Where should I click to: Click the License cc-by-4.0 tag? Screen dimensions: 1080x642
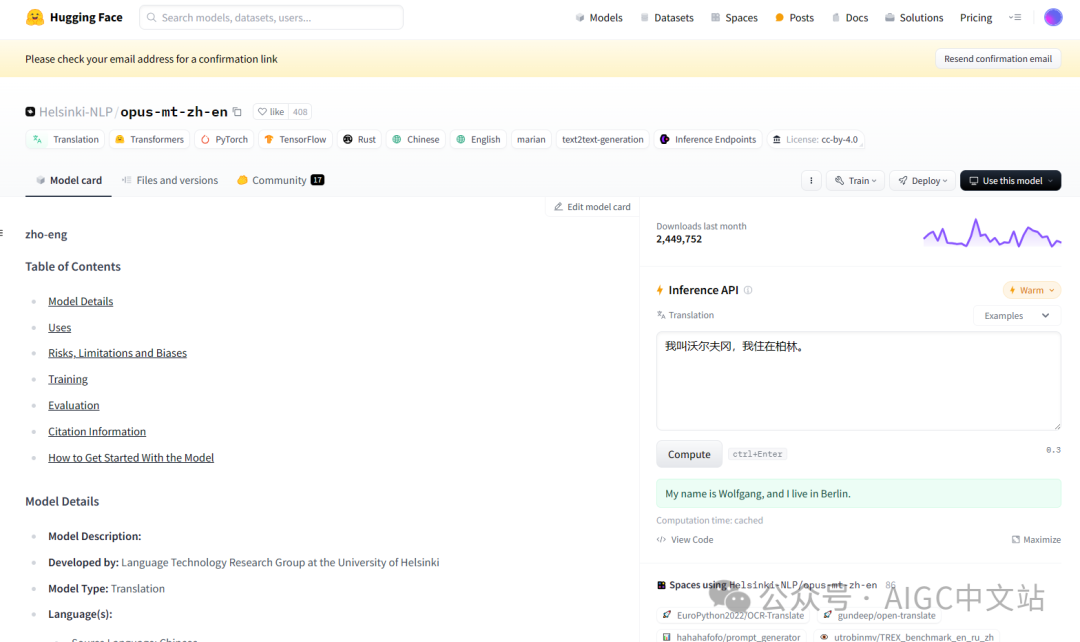(815, 139)
